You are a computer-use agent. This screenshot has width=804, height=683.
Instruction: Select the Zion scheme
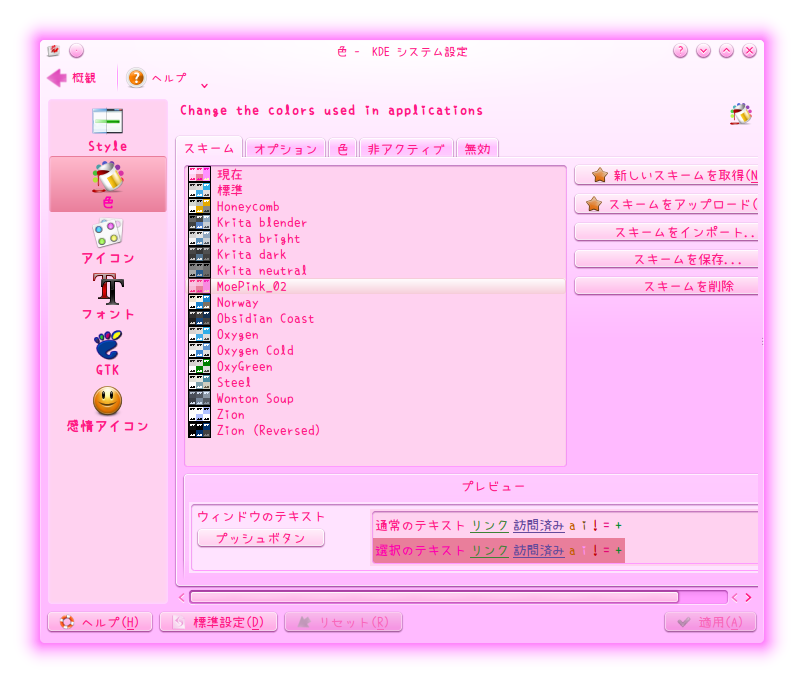tap(376, 414)
